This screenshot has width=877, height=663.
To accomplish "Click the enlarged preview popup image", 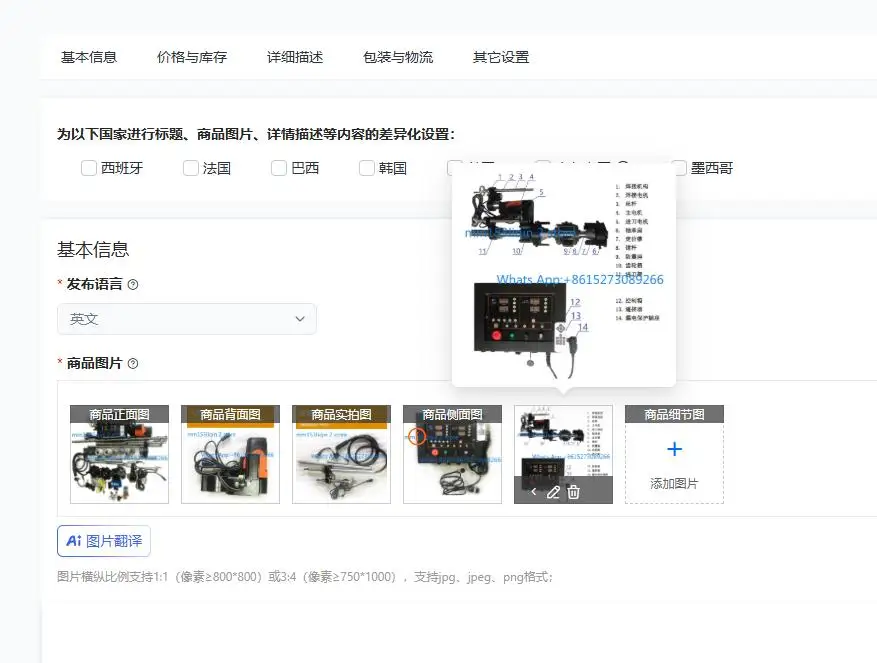I will click(564, 275).
